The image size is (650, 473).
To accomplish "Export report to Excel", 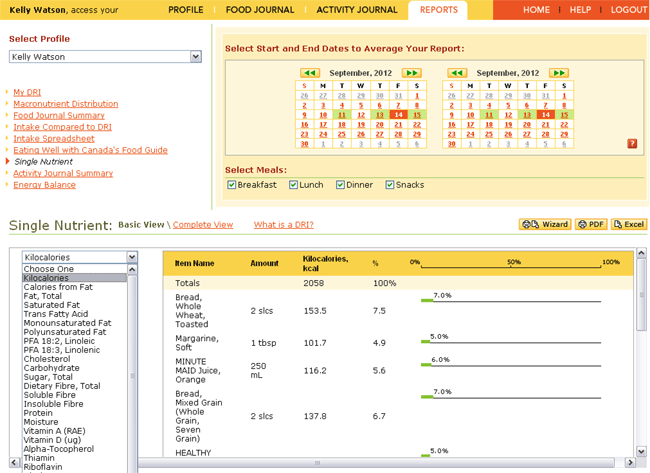I will (629, 224).
